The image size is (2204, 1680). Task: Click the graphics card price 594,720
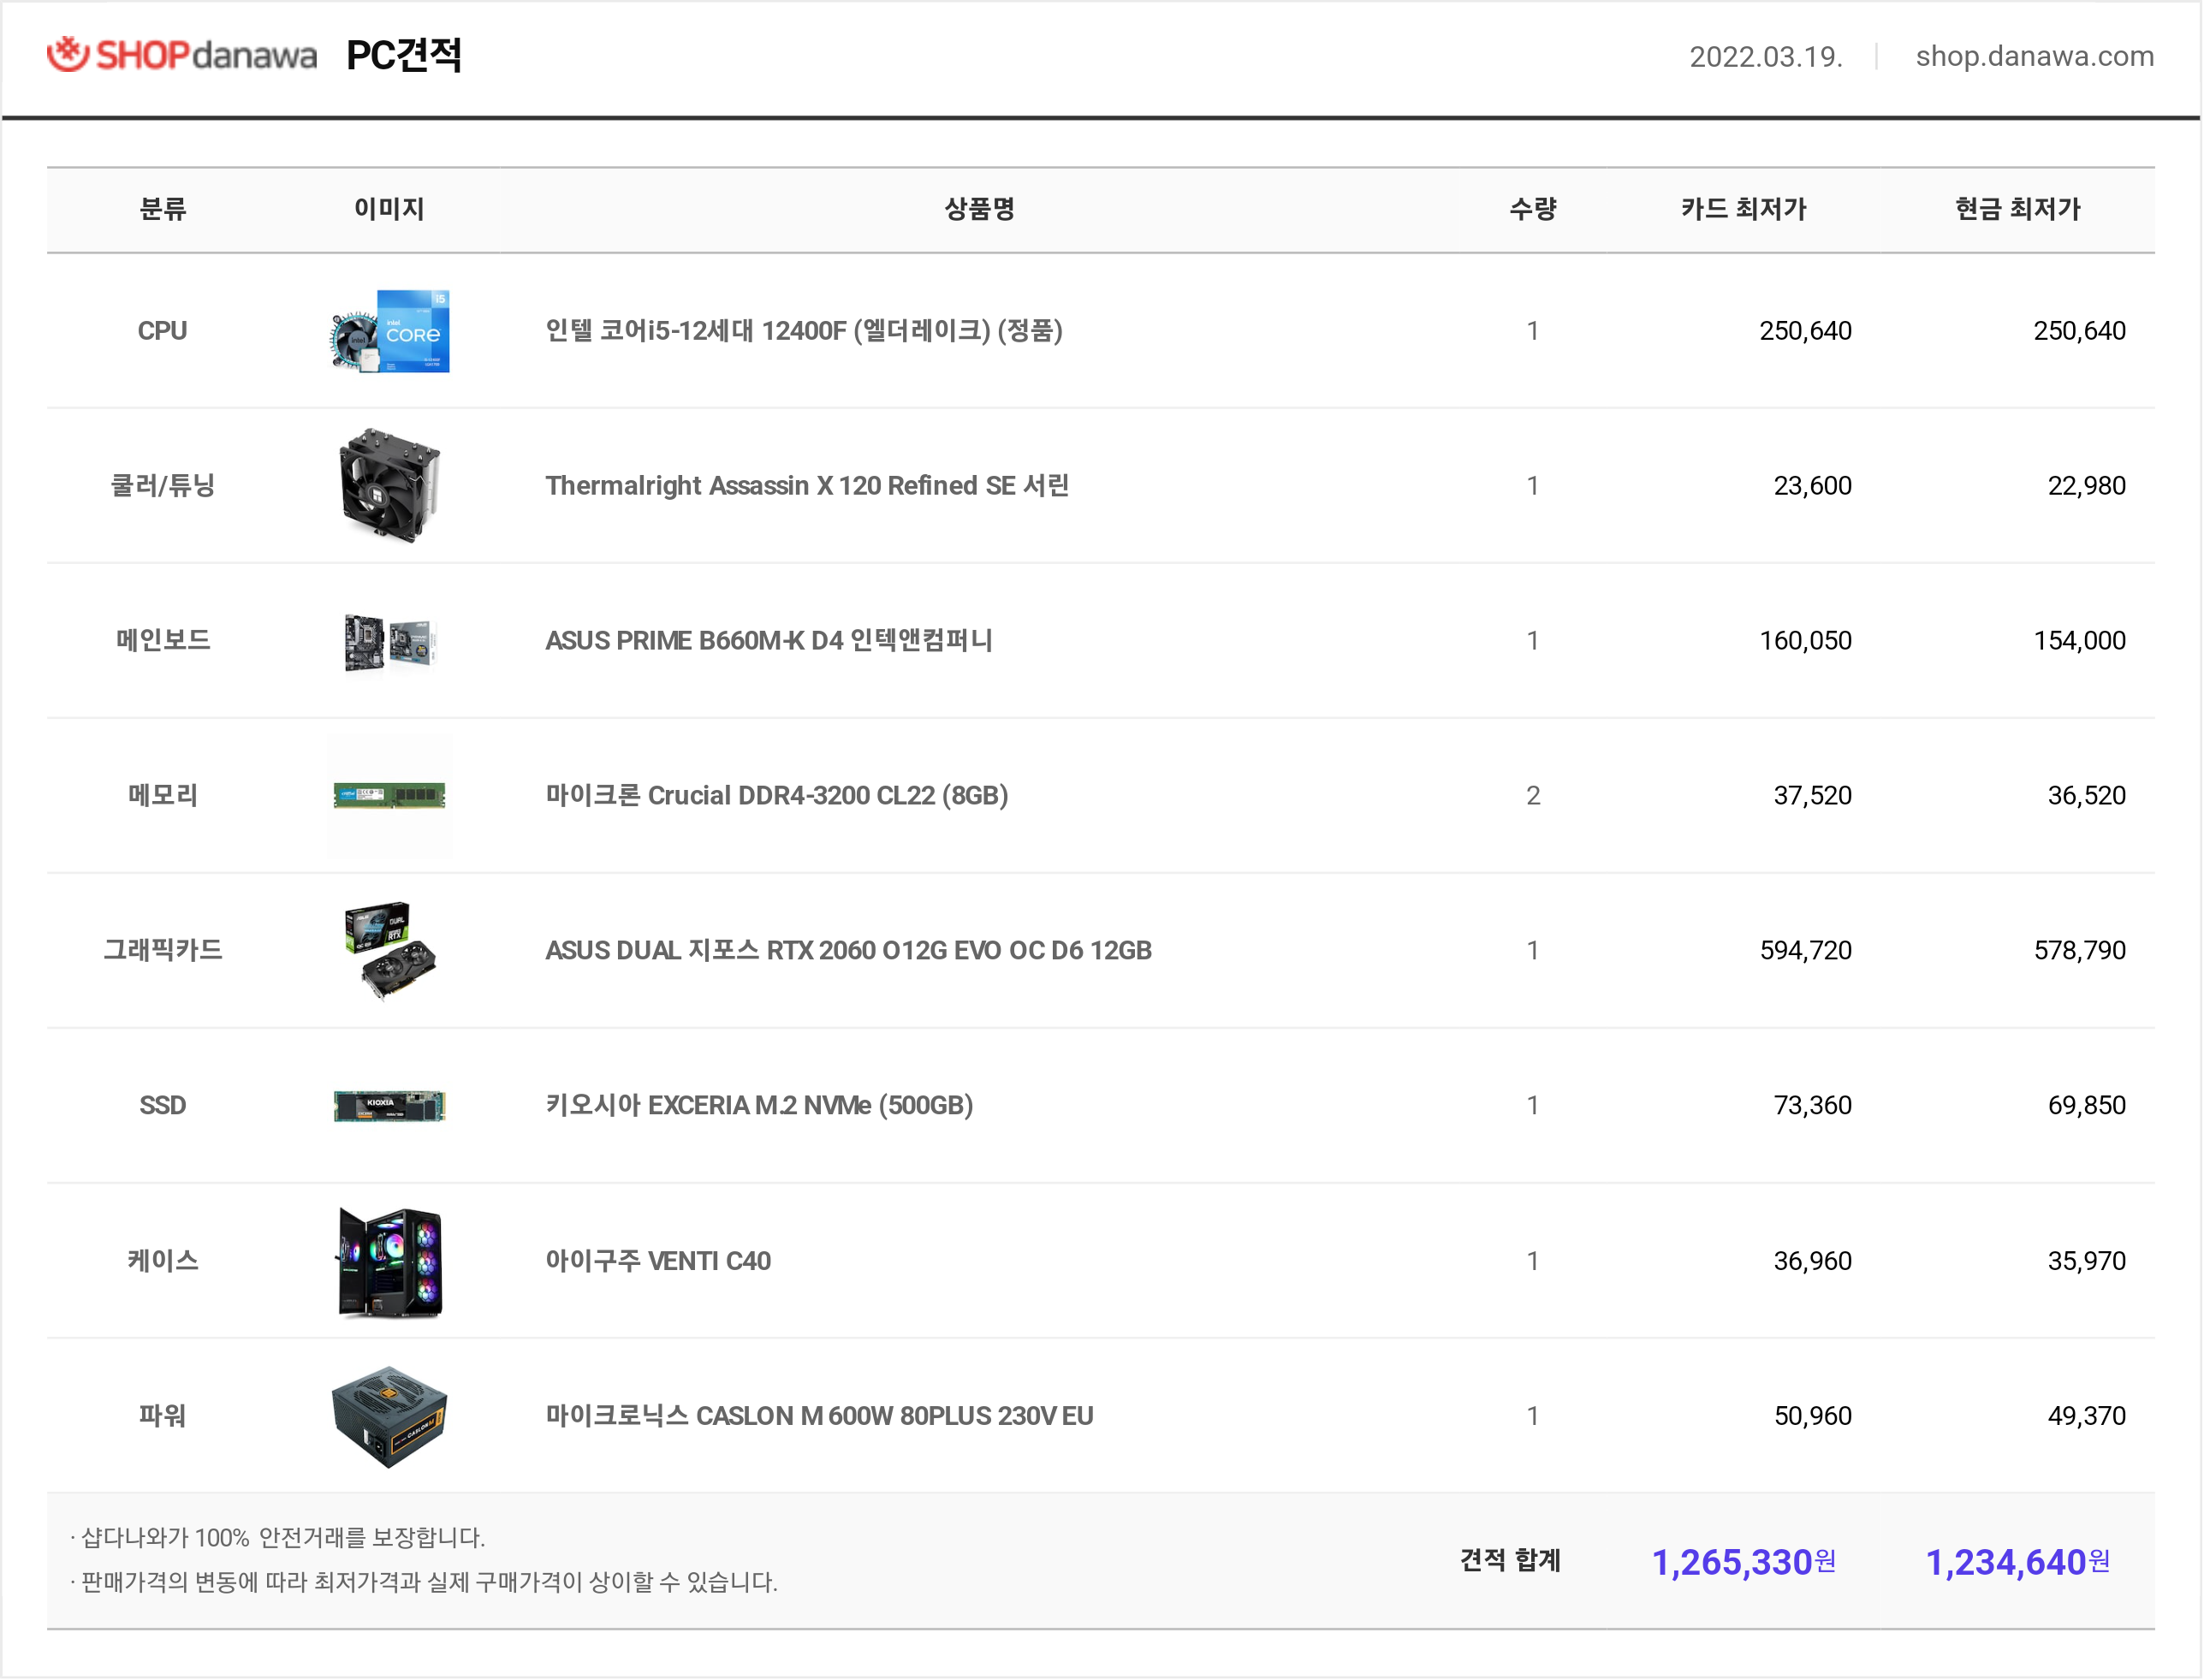click(1806, 951)
